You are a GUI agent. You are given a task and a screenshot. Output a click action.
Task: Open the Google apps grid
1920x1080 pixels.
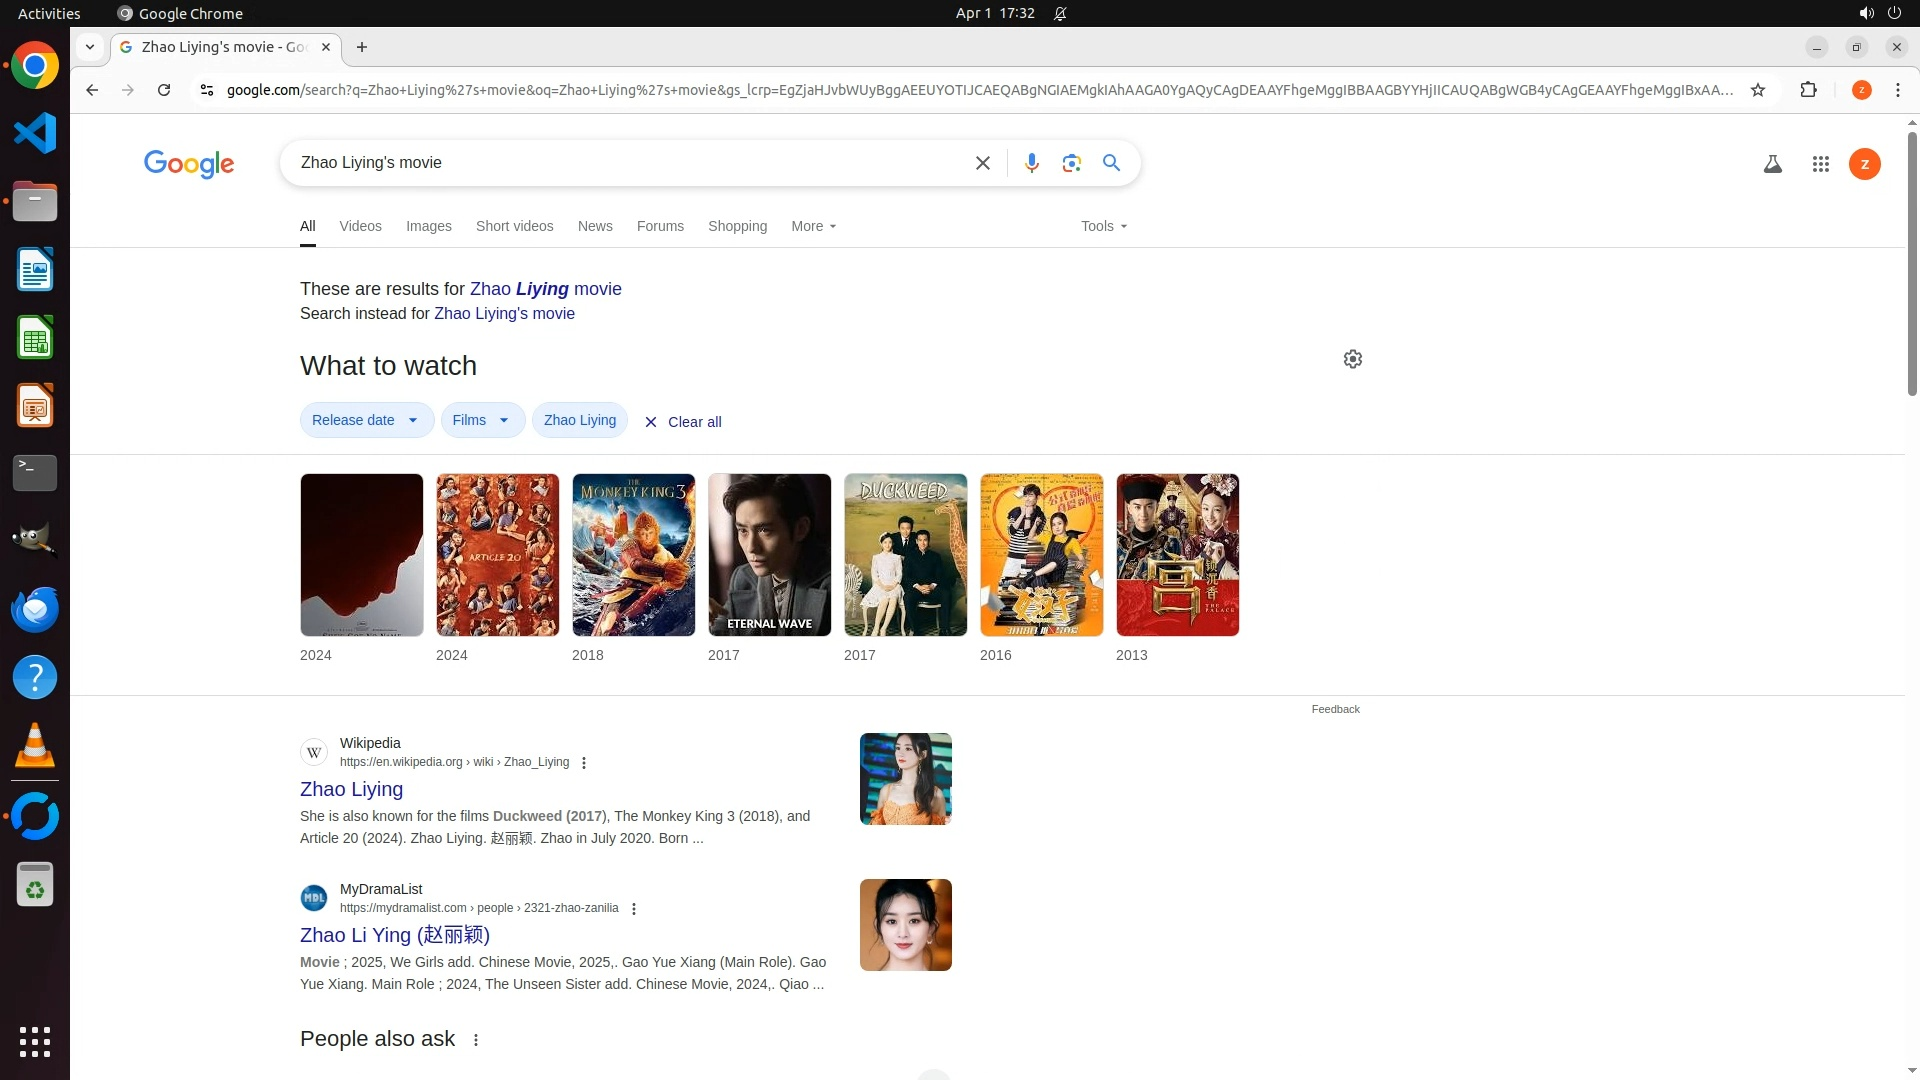pyautogui.click(x=1820, y=164)
